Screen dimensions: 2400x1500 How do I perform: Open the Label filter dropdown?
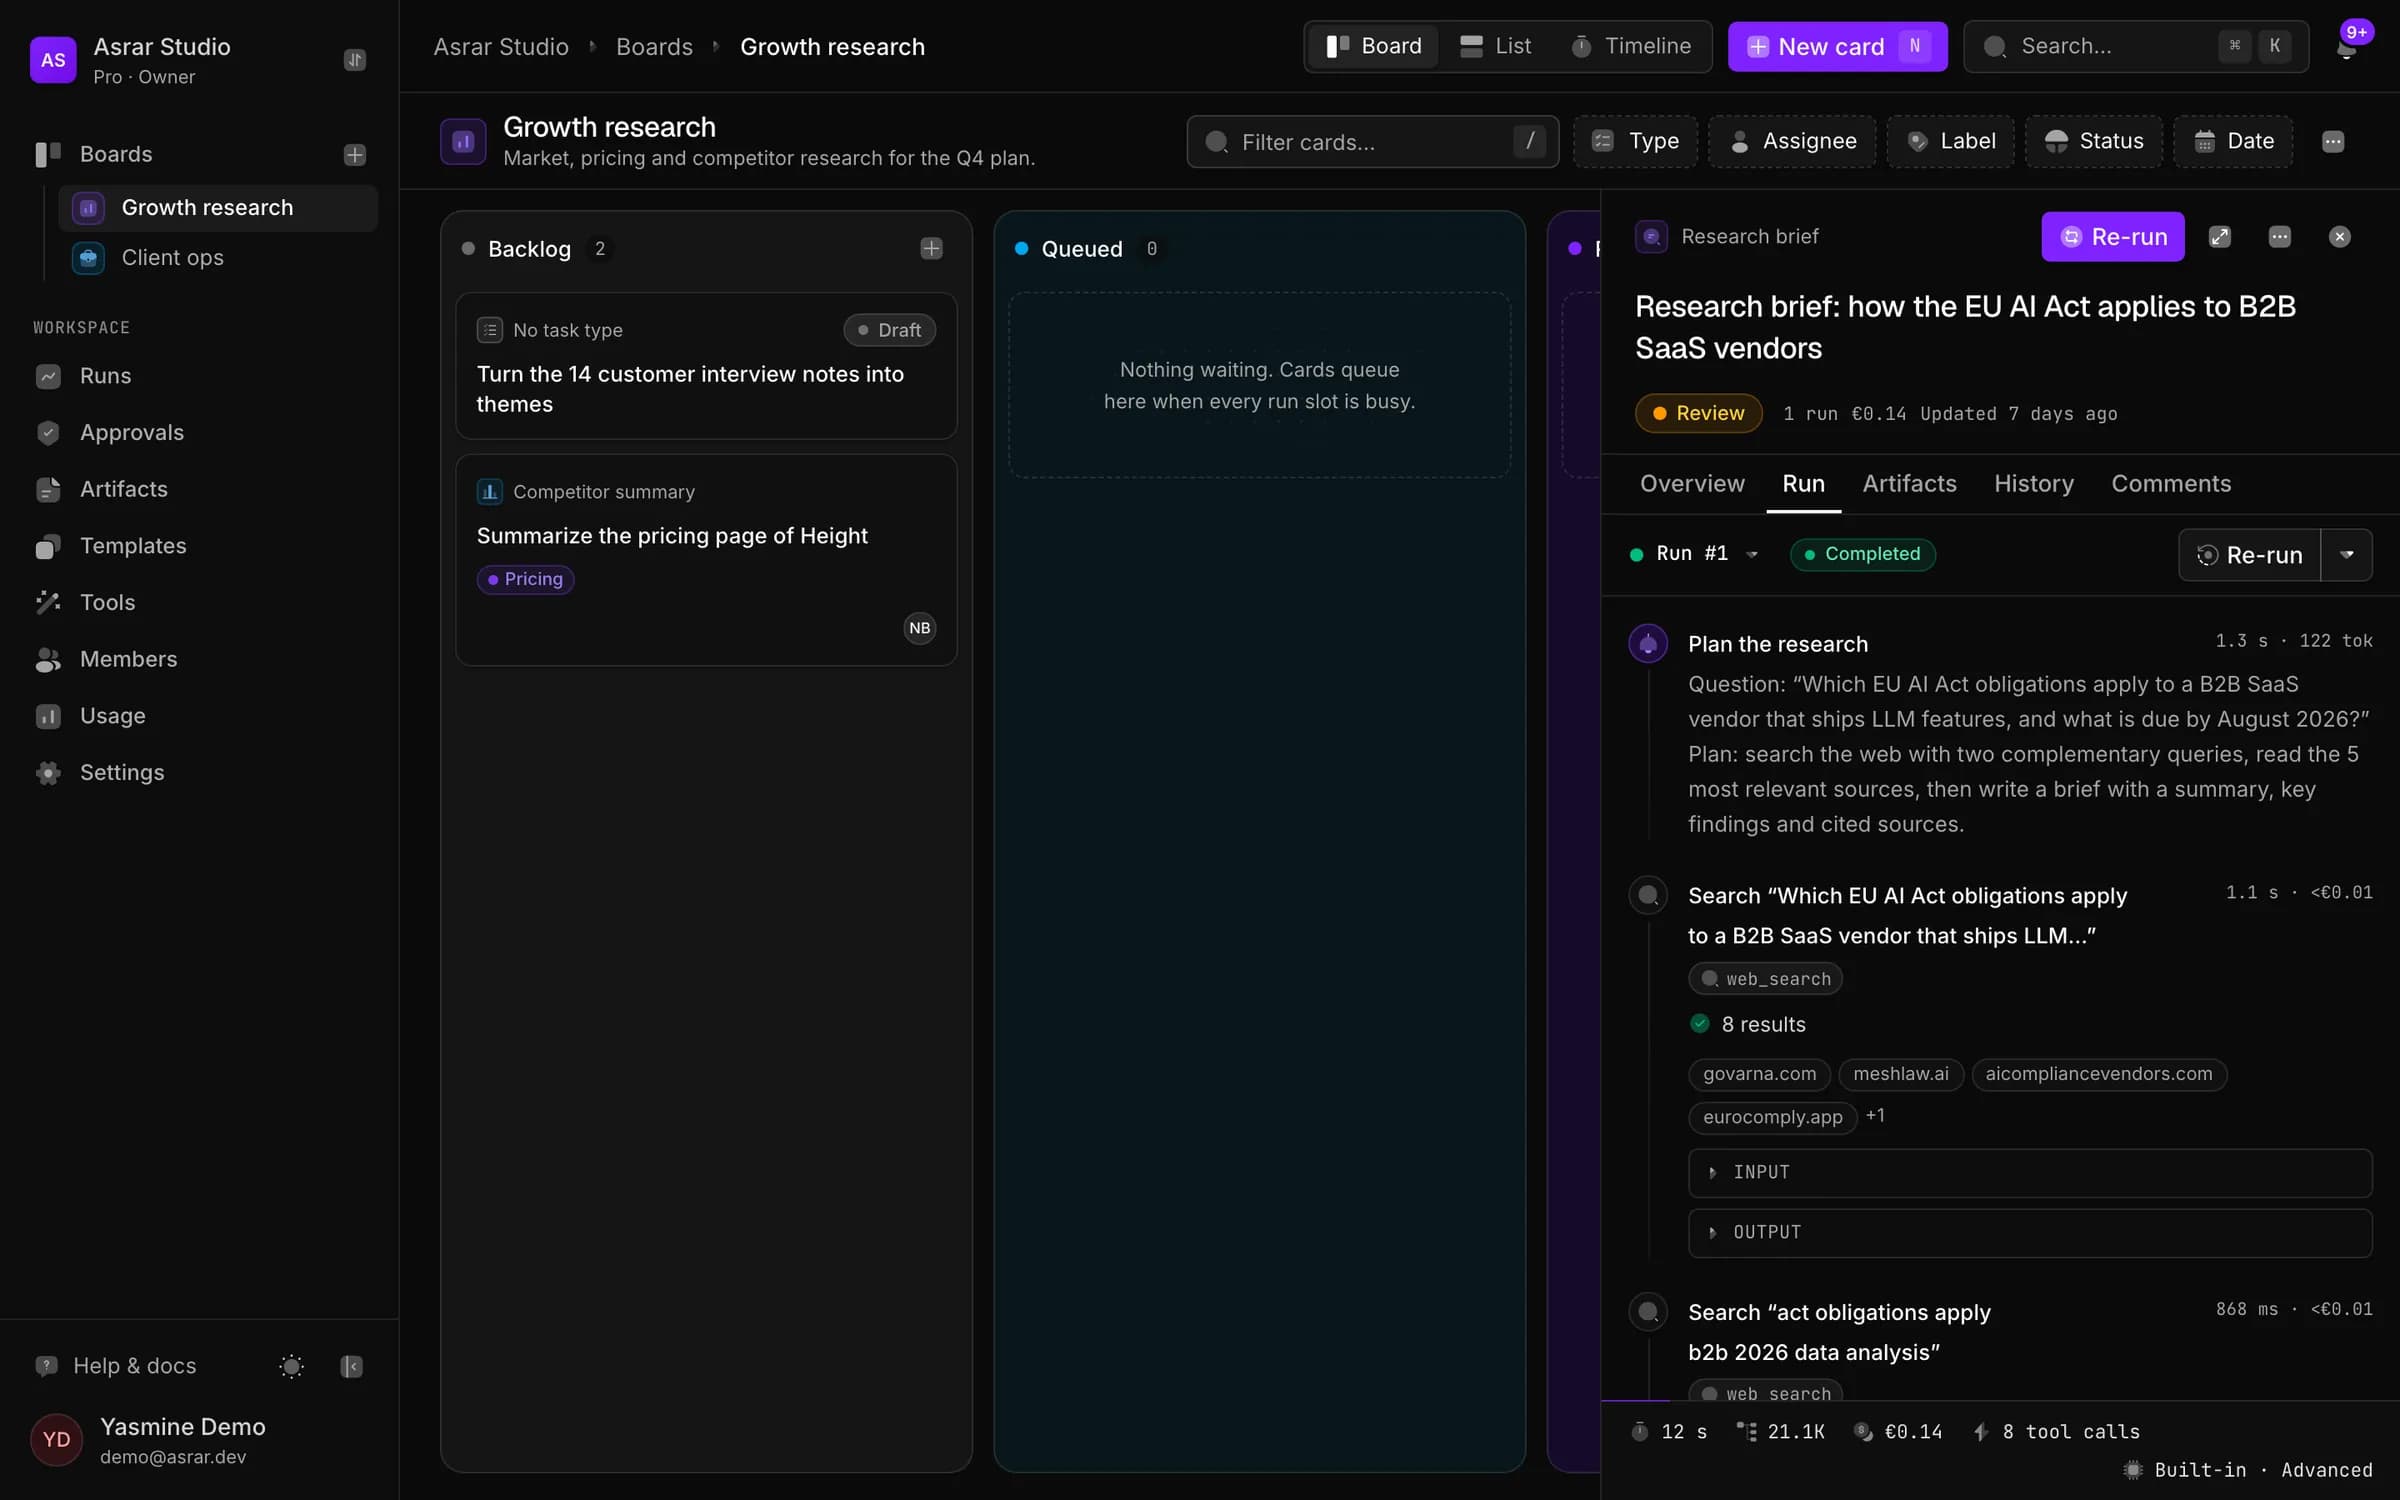[1950, 142]
